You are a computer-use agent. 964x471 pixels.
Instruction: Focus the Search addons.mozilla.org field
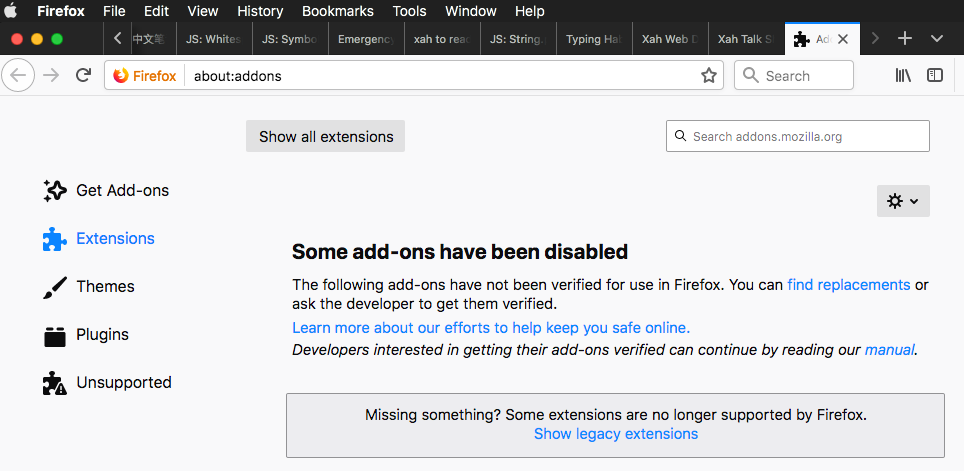click(x=797, y=137)
